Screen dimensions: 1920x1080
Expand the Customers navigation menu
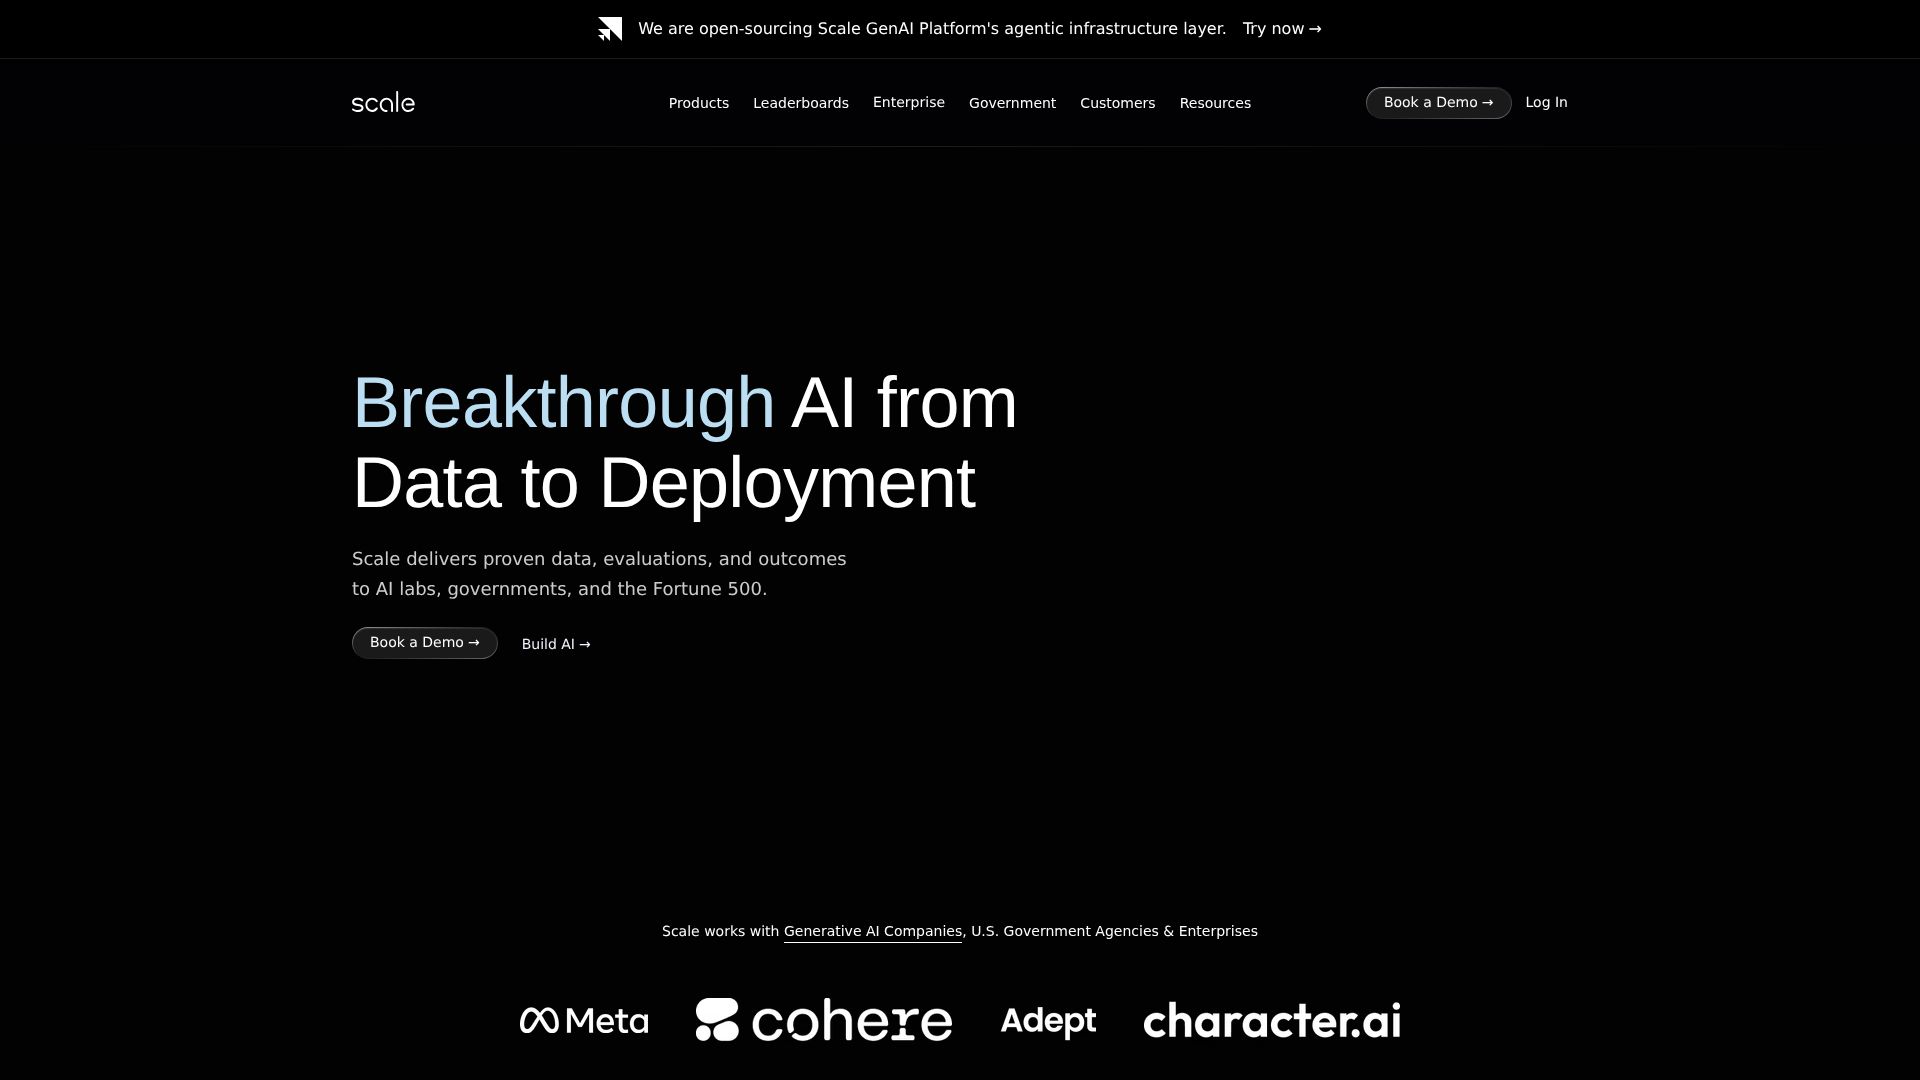coord(1117,103)
